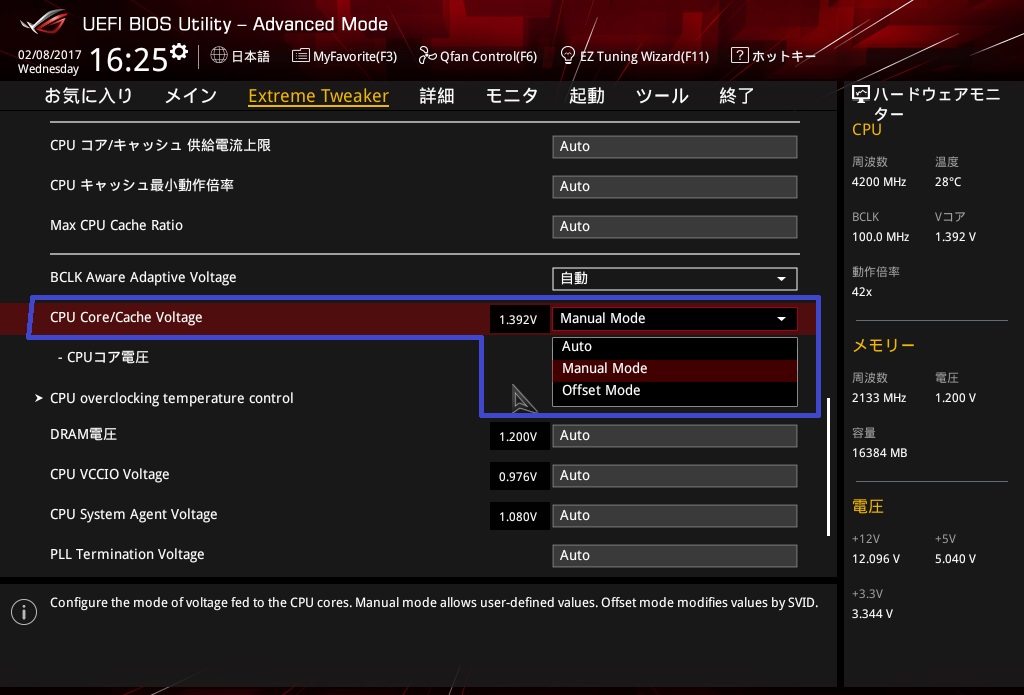This screenshot has width=1024, height=695.
Task: Select the CPU Core/Cache Voltage row label
Action: 126,317
